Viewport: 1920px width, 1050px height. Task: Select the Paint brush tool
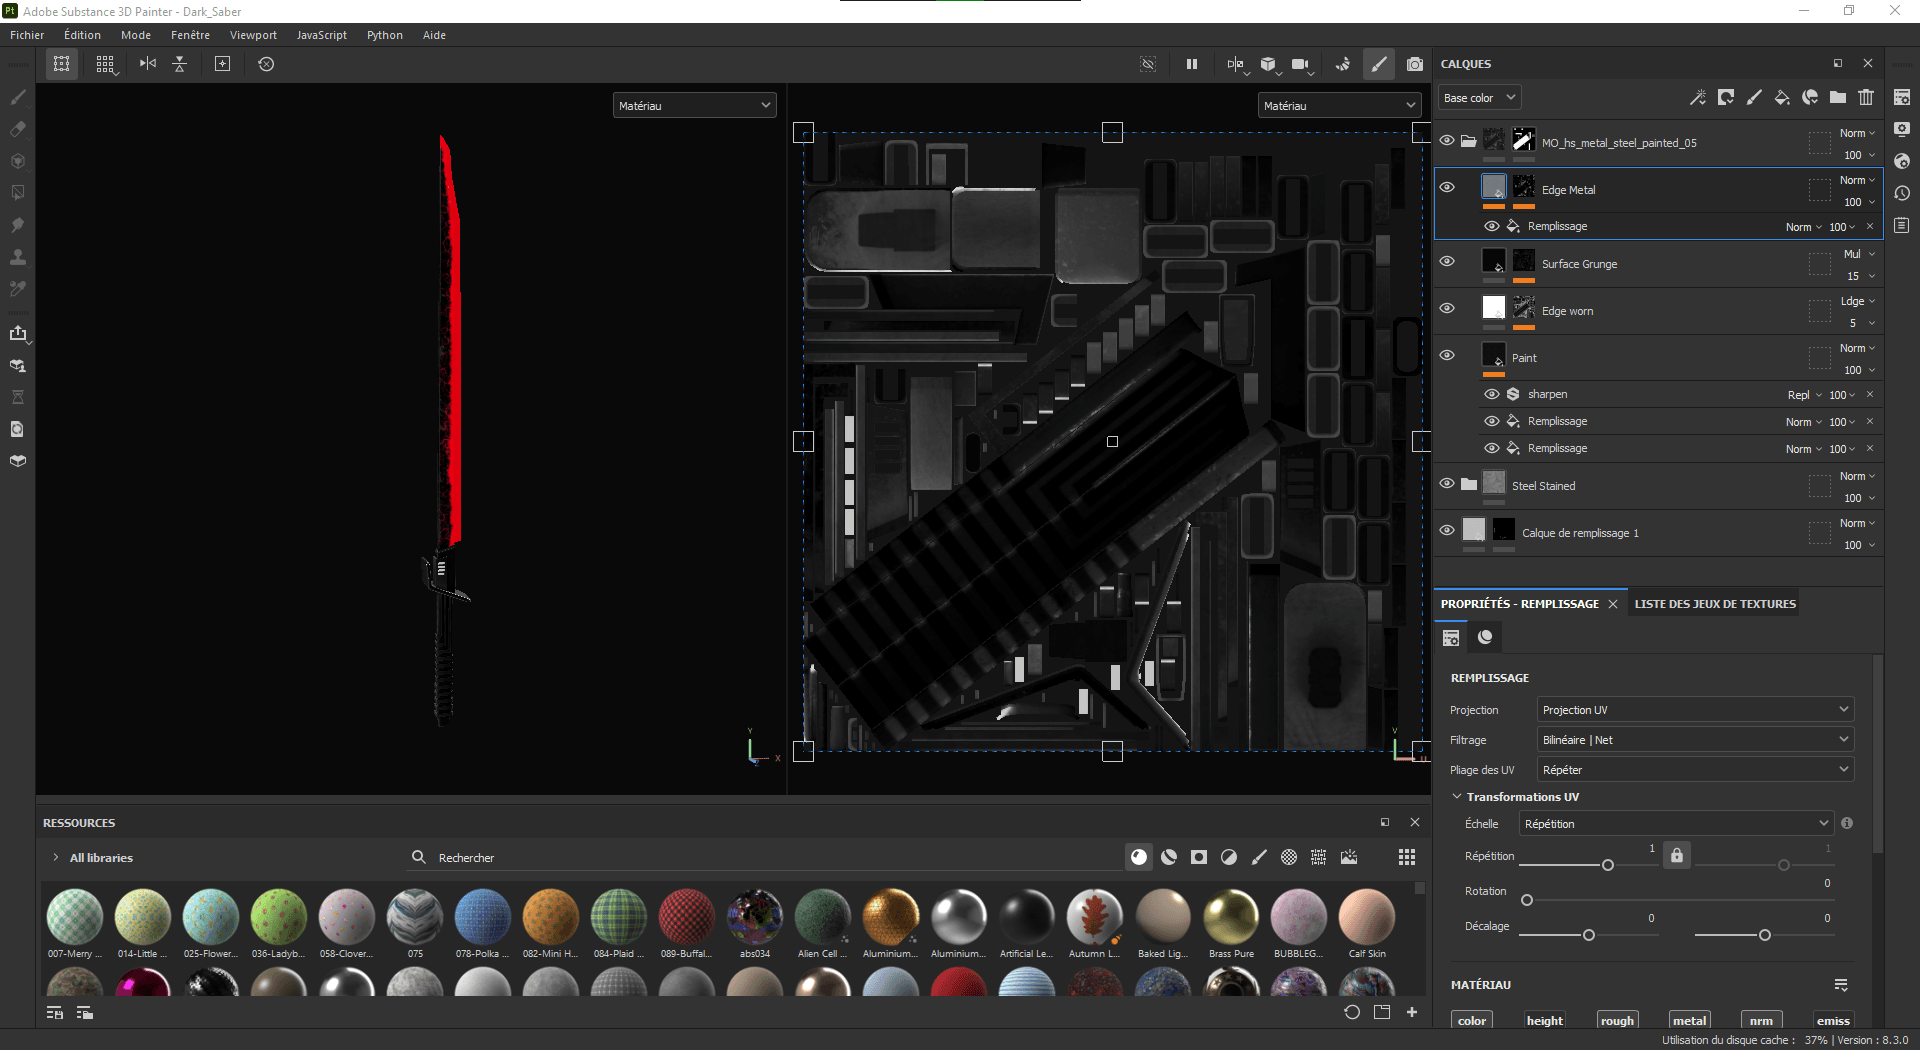(x=18, y=97)
